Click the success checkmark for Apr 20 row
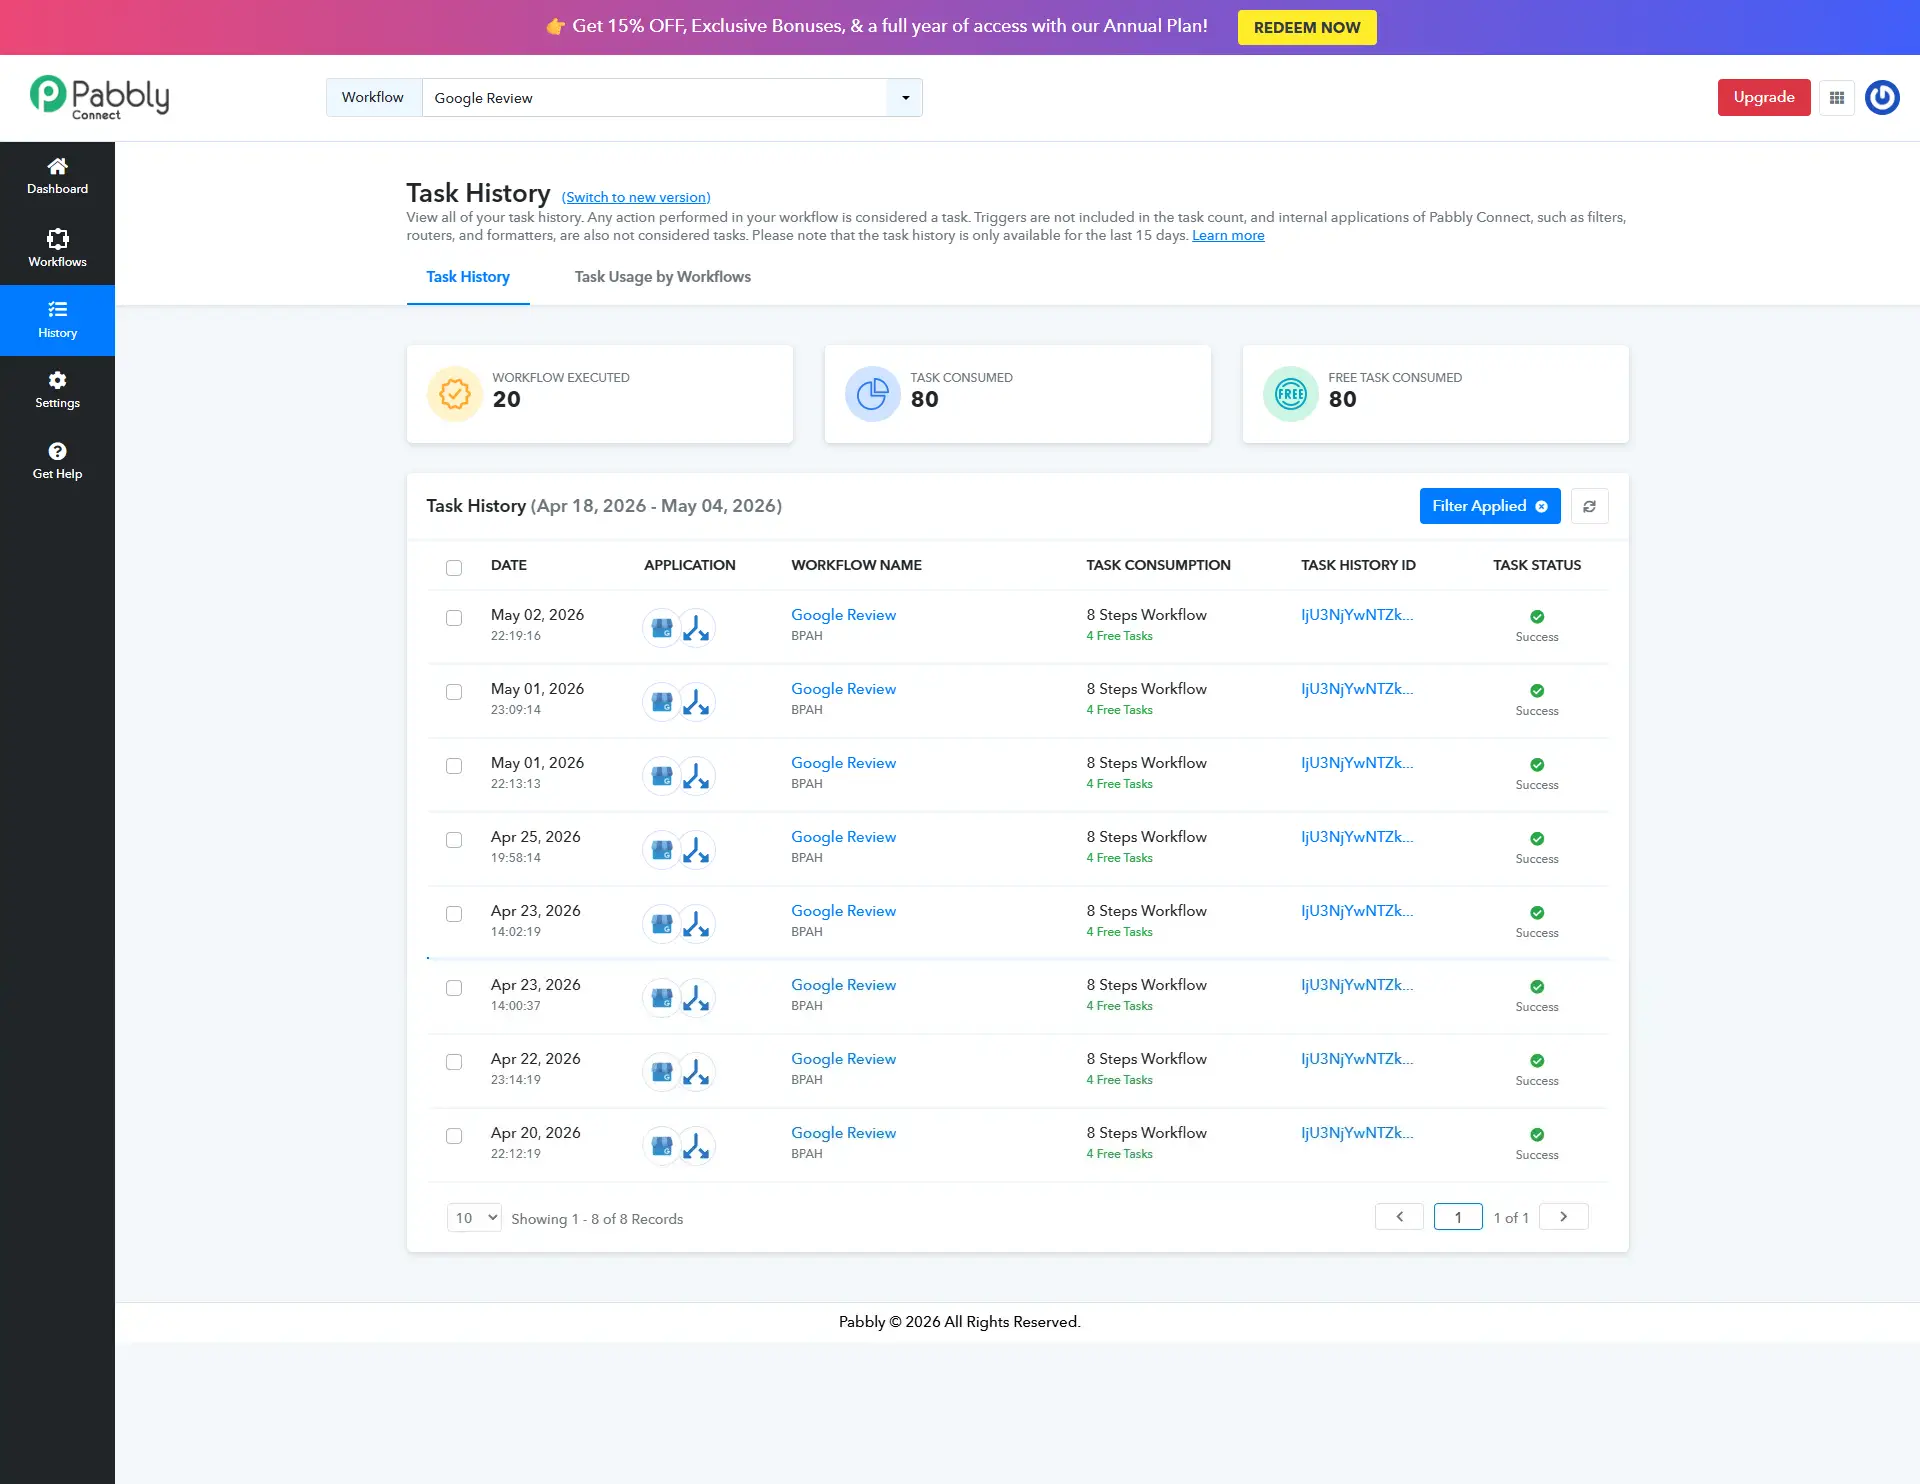The width and height of the screenshot is (1920, 1484). [1537, 1135]
